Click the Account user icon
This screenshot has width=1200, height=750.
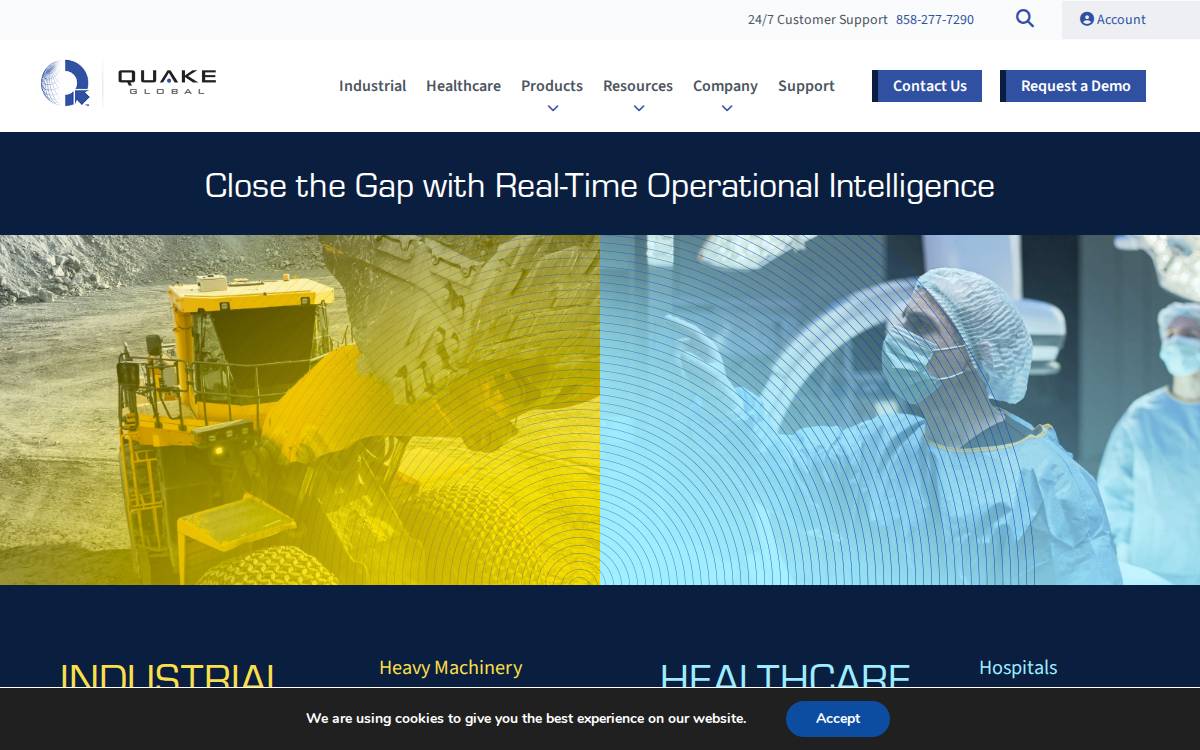1087,19
